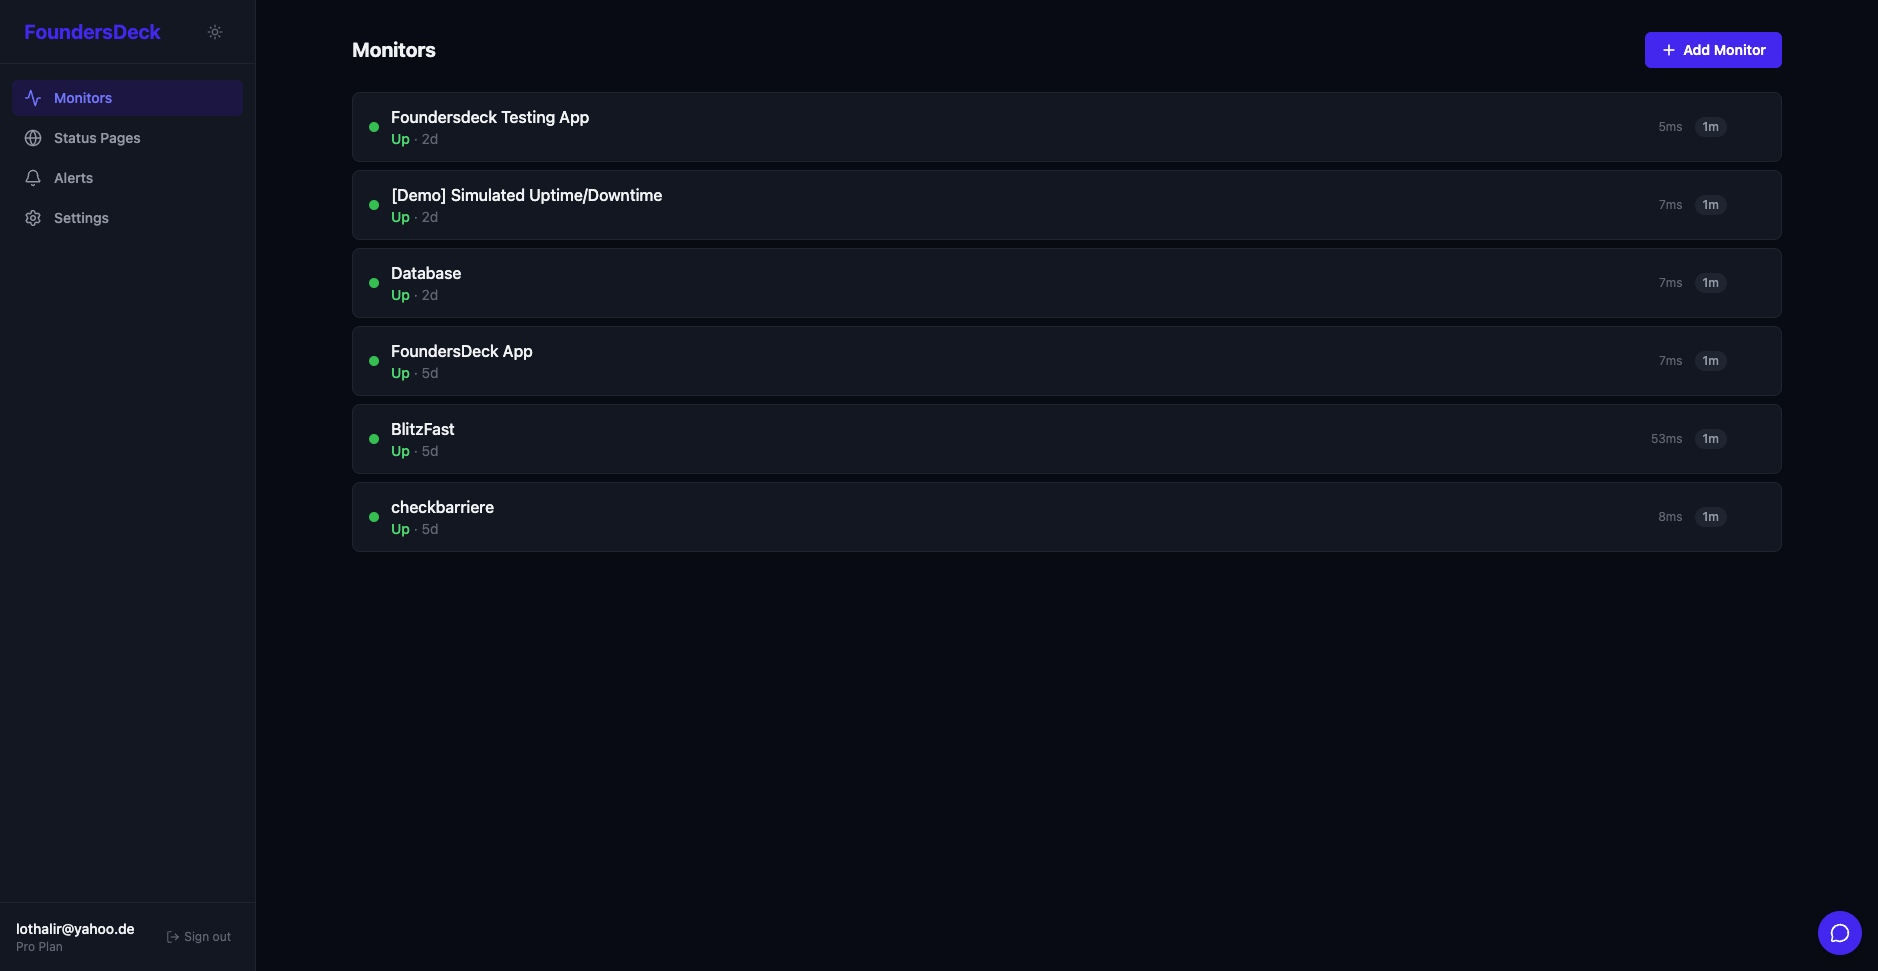Open the 1m interval badge on FoundersDeck App
This screenshot has width=1878, height=971.
coord(1710,361)
